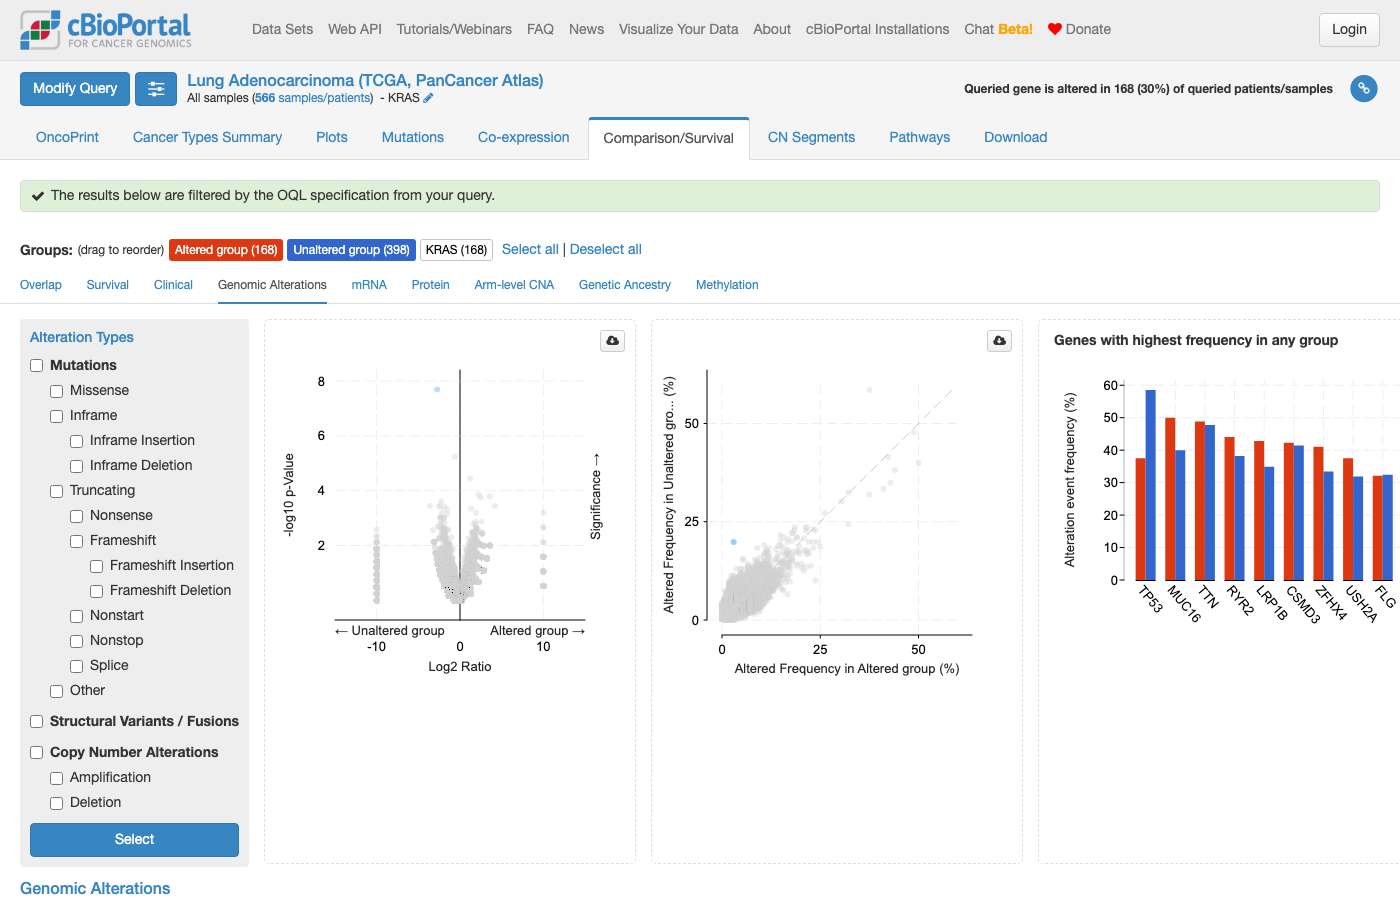Open Lung Adenocarcinoma study link
1400x900 pixels.
pyautogui.click(x=365, y=80)
